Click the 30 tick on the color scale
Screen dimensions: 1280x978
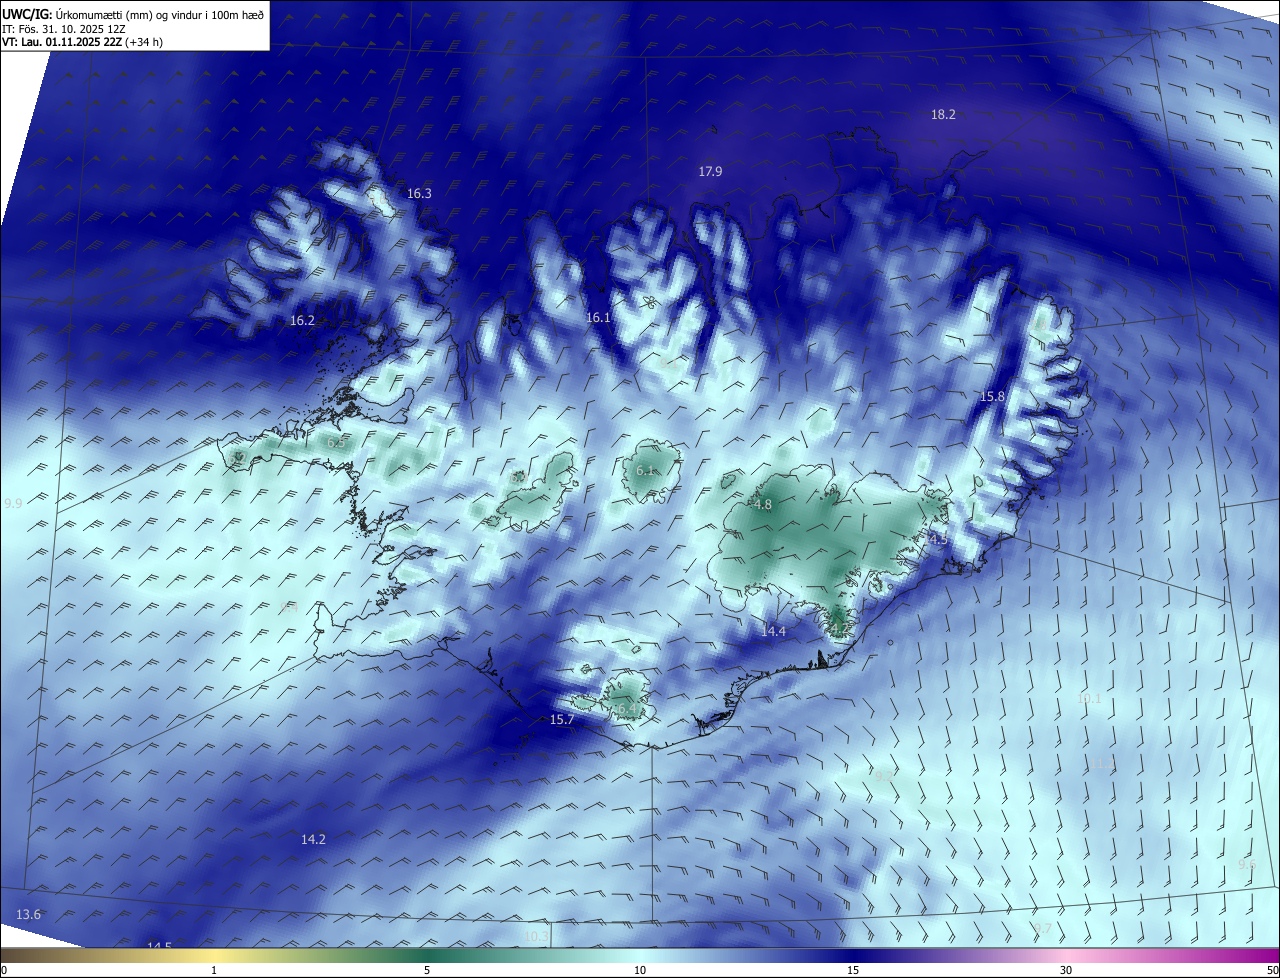[x=1066, y=970]
